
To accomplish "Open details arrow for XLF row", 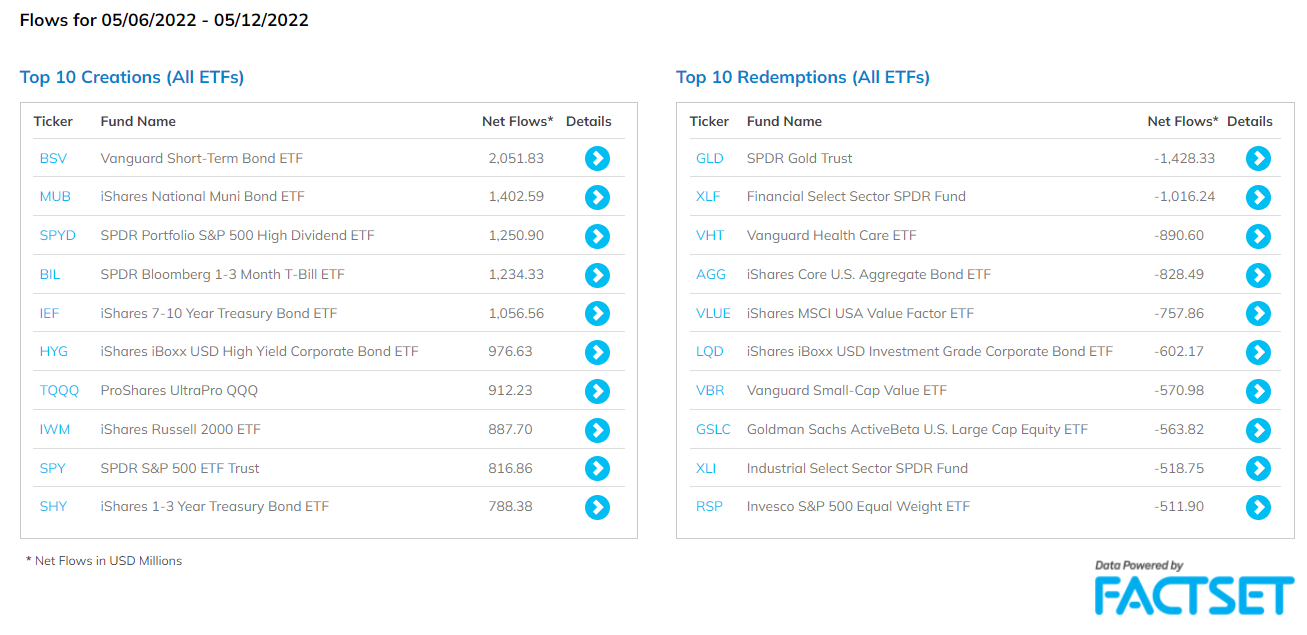I will (1258, 197).
